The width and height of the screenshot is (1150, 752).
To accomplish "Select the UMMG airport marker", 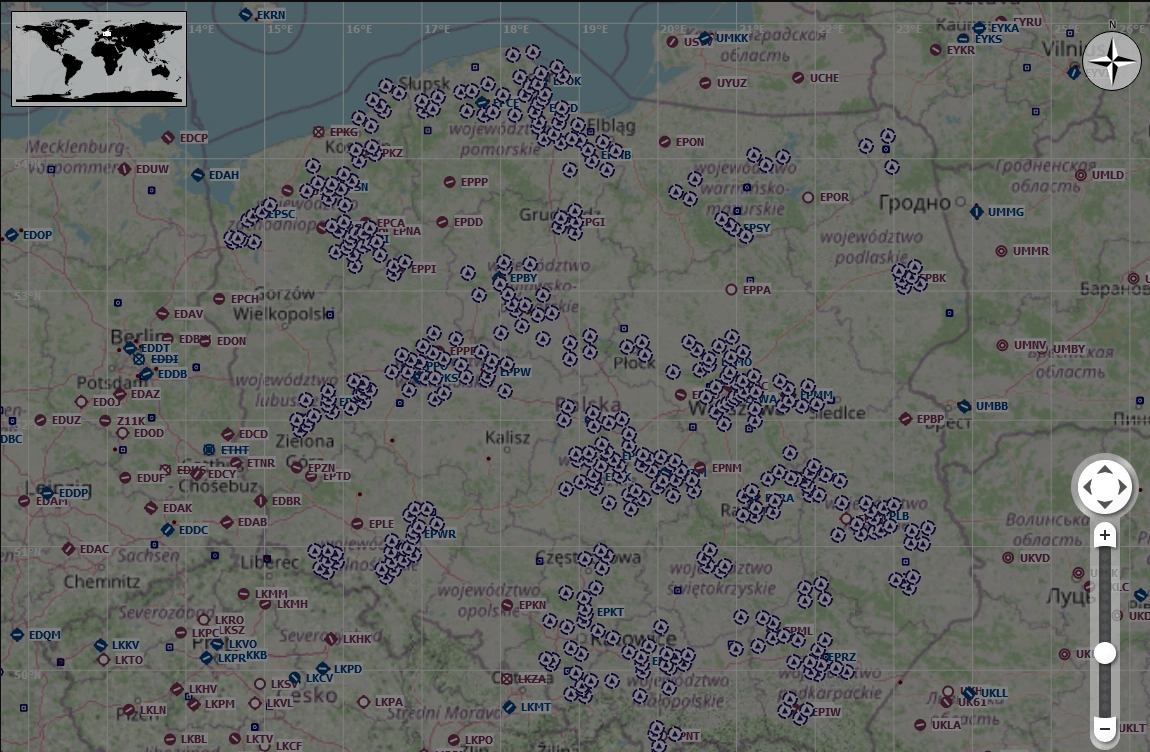I will 976,212.
